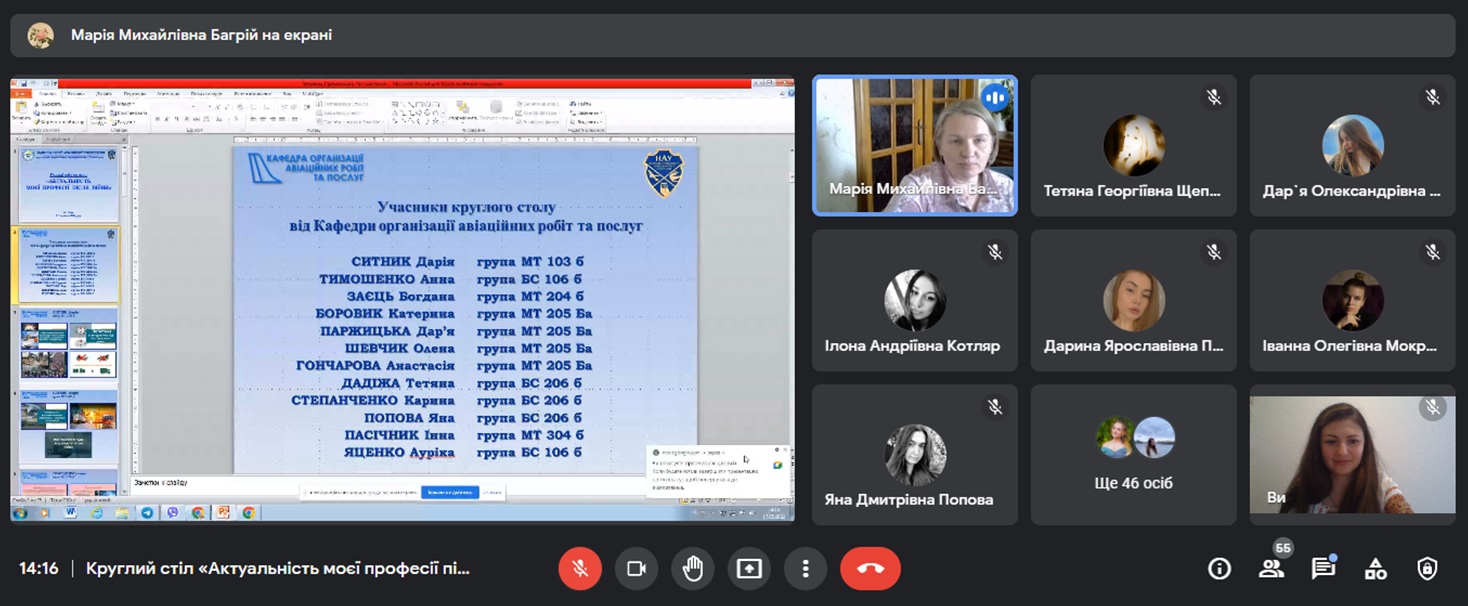
Task: Open the chat messages panel
Action: (x=1323, y=569)
